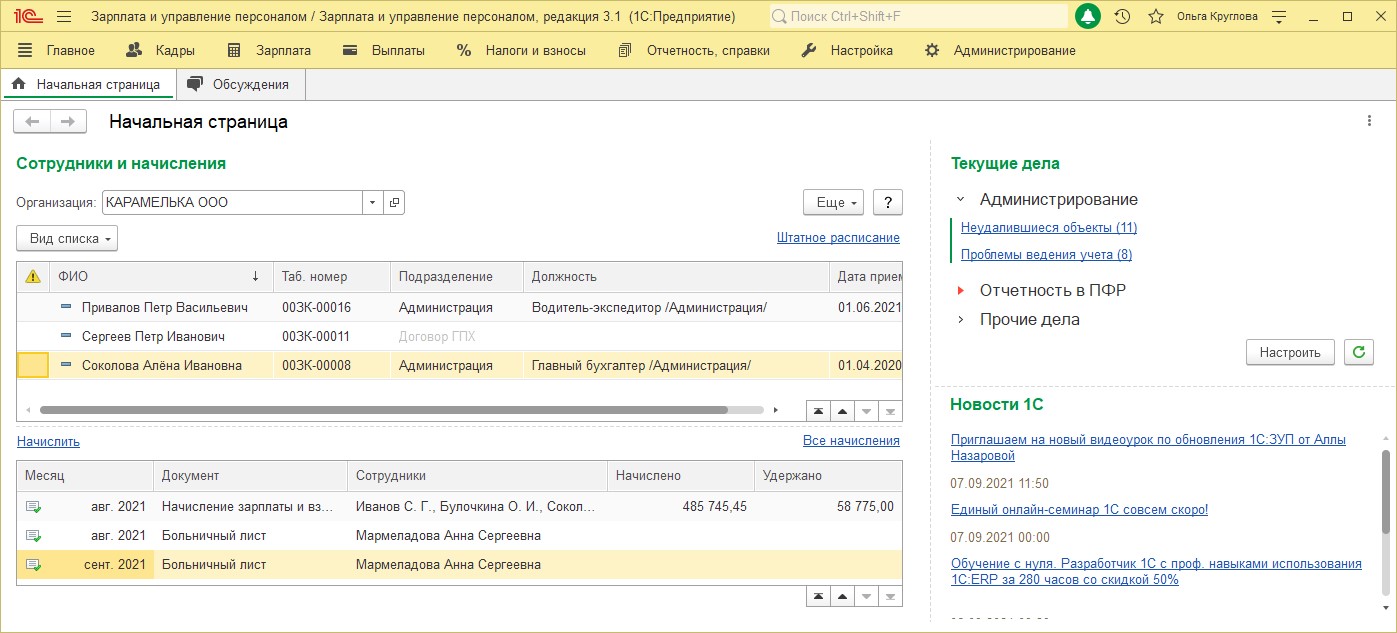Click the back navigation arrow
Screen dimensions: 1397x633
pyautogui.click(x=32, y=121)
